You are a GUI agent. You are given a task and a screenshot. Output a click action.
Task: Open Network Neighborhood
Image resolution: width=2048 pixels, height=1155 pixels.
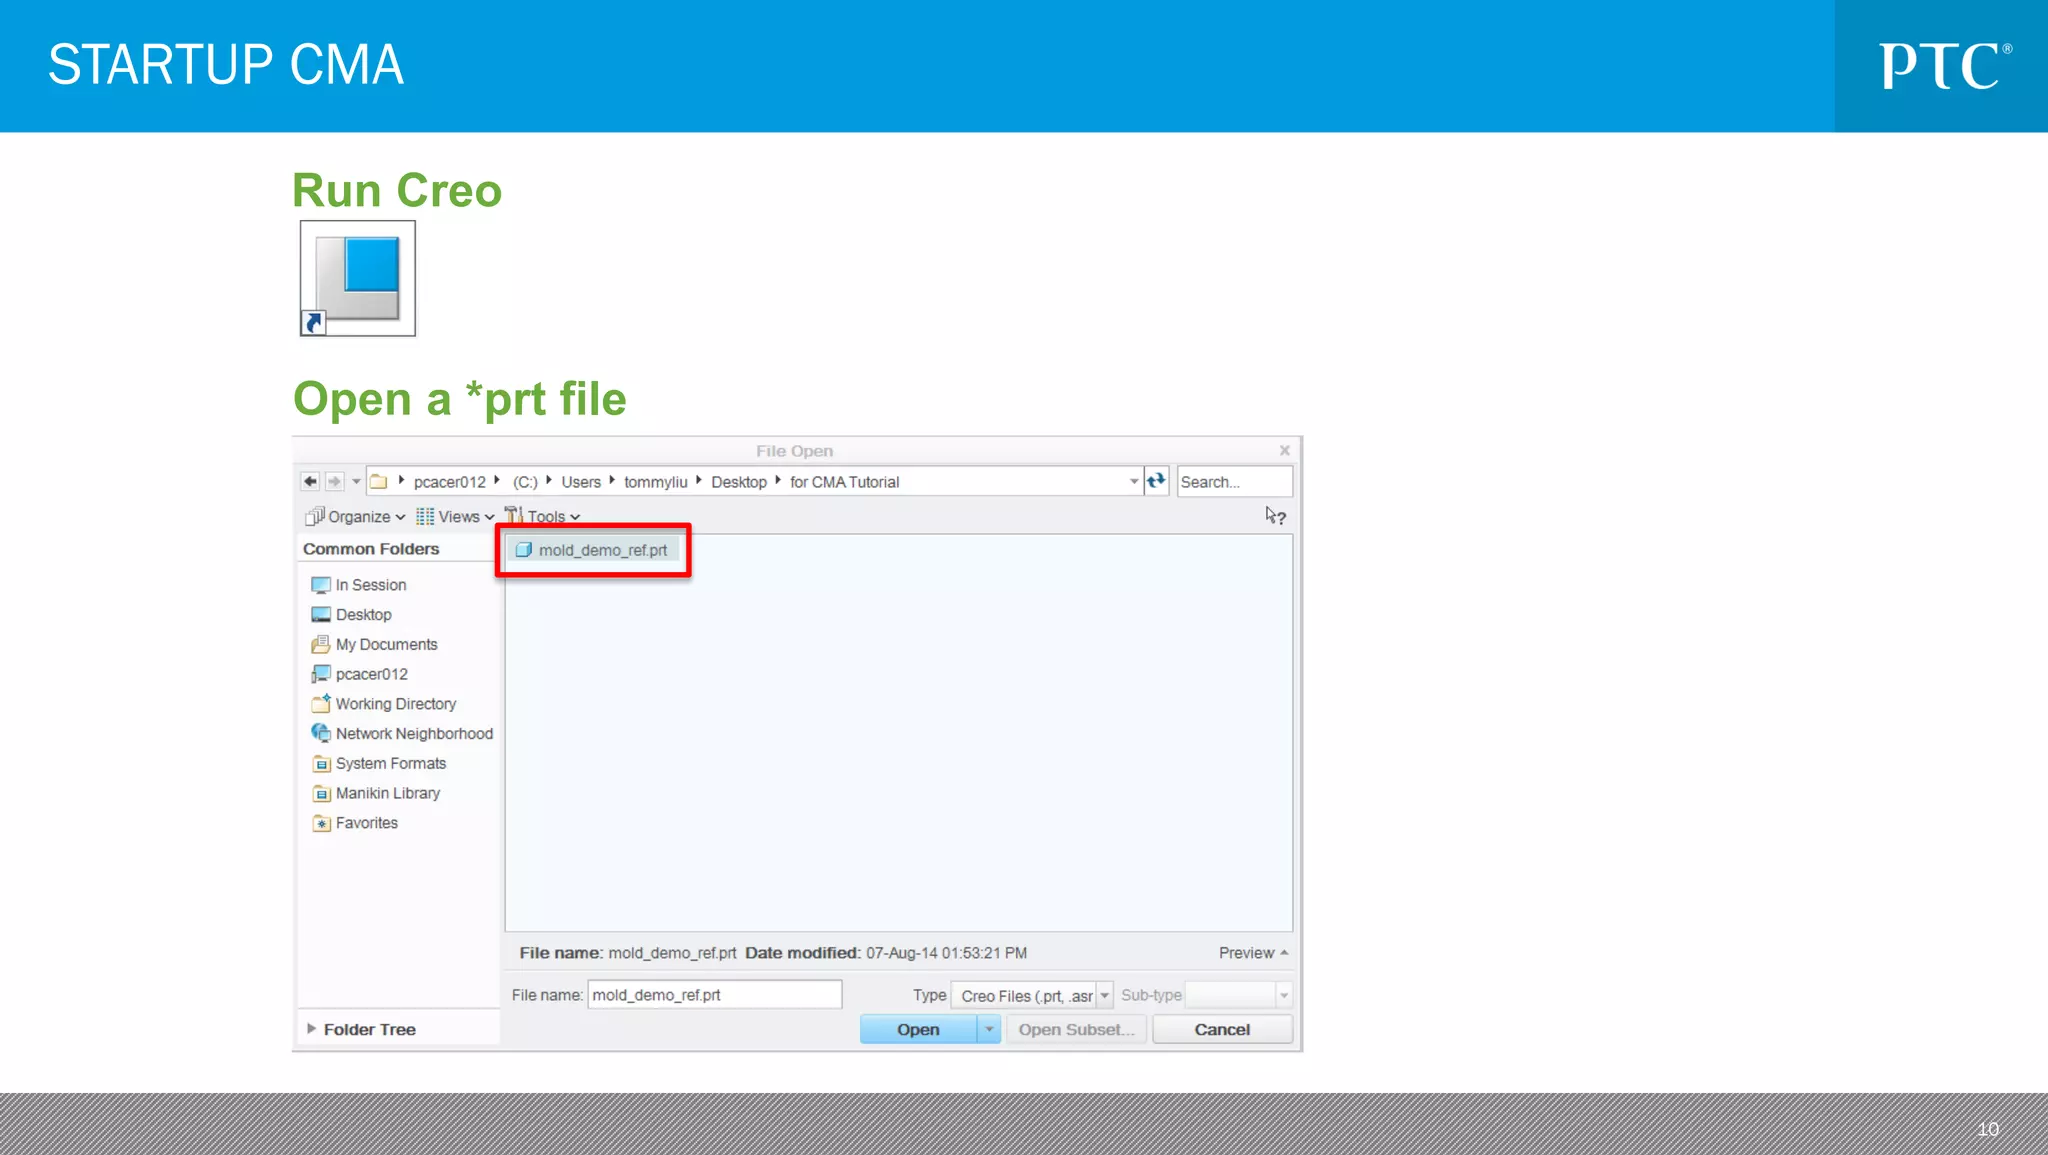tap(402, 734)
